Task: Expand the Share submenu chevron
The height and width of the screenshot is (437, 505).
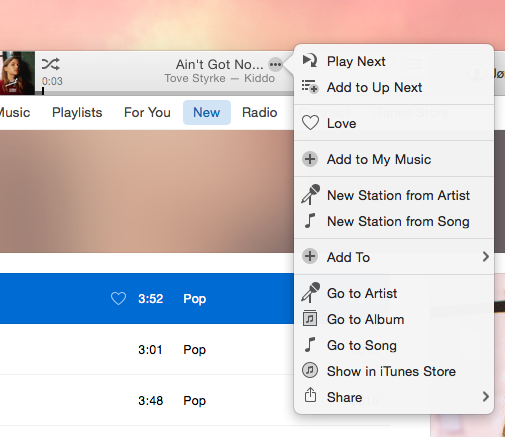Action: click(486, 397)
